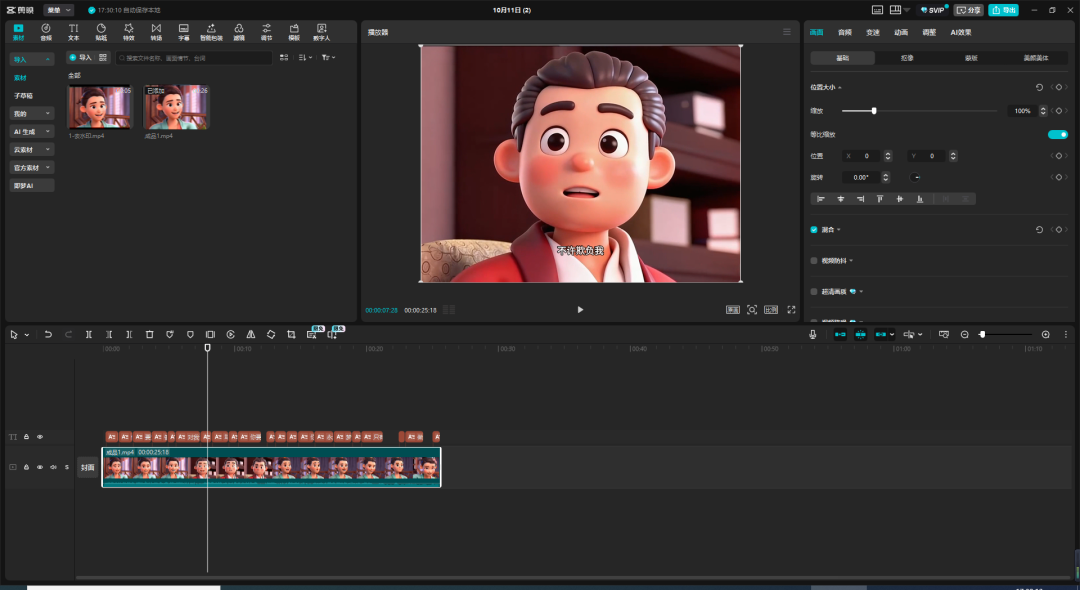
Task: Enable the 视频防抖 stabilization checkbox
Action: click(814, 260)
